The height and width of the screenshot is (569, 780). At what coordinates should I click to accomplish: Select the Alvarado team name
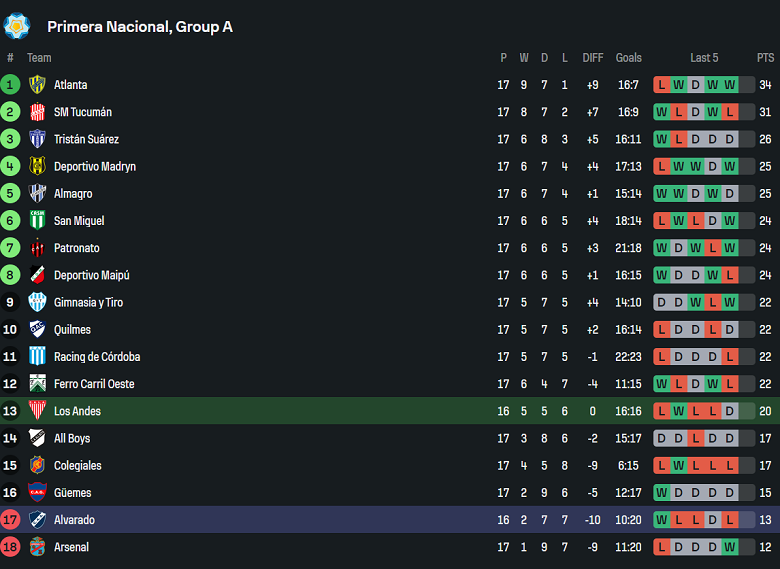74,520
